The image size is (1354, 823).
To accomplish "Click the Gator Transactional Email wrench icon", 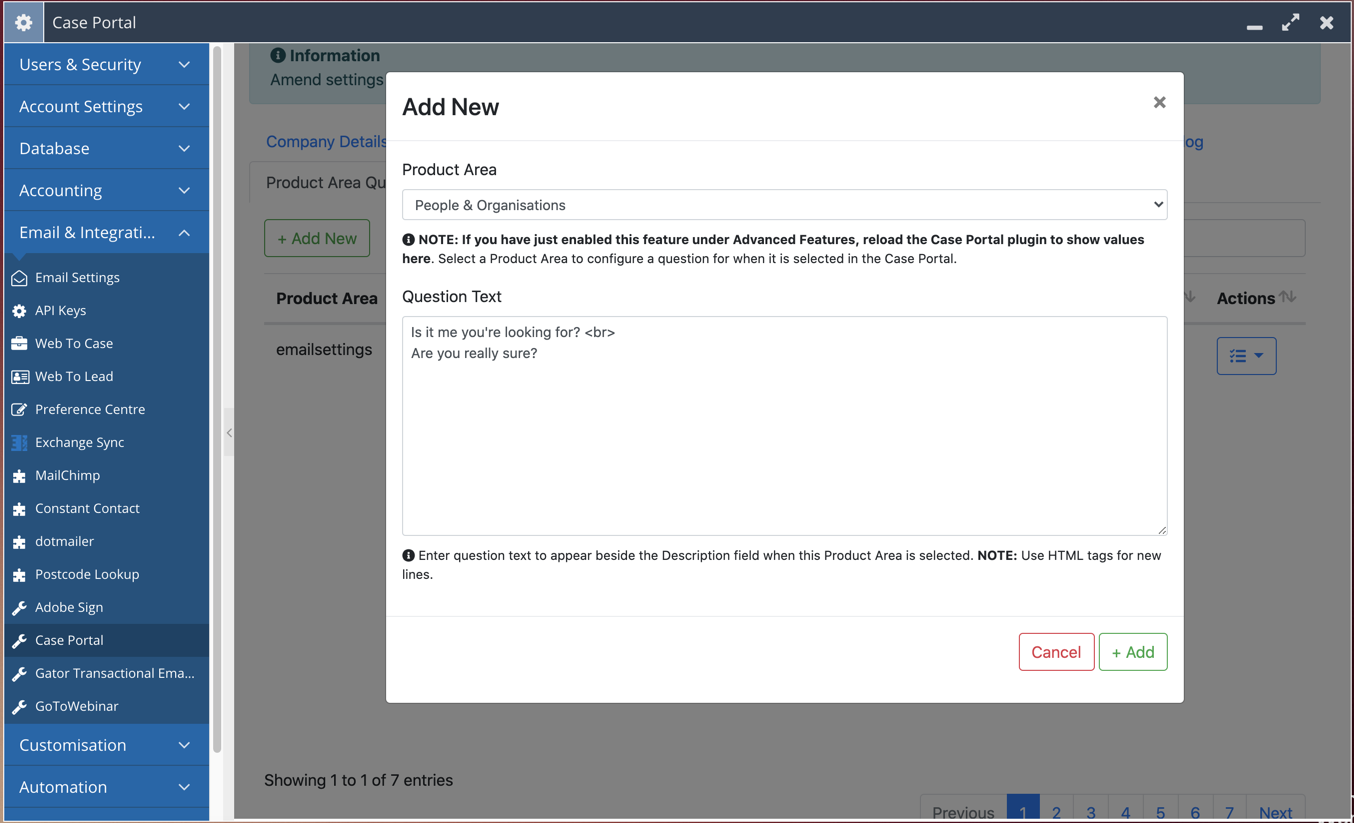I will (x=19, y=674).
